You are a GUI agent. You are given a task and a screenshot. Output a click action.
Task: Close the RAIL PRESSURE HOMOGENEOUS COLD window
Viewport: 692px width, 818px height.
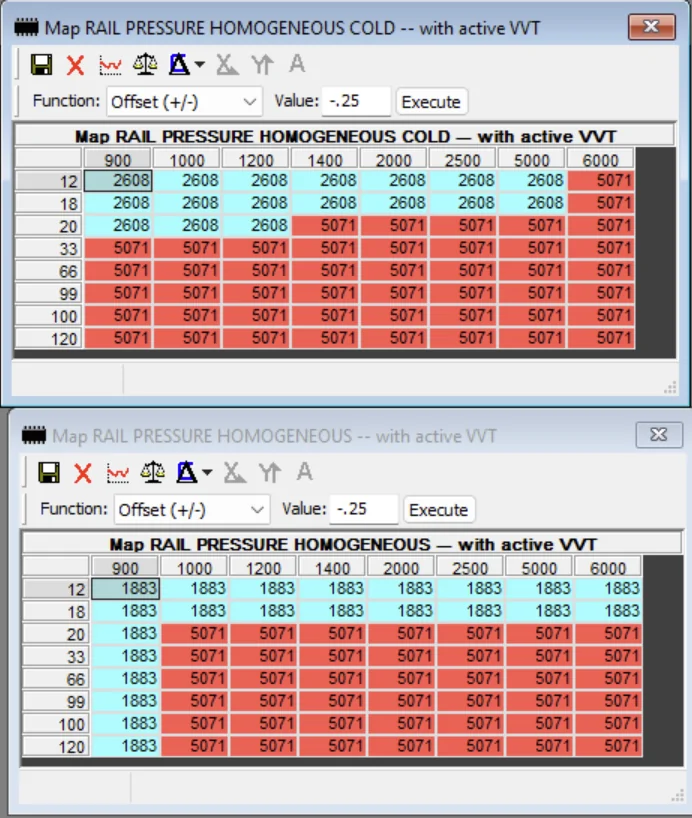[651, 27]
